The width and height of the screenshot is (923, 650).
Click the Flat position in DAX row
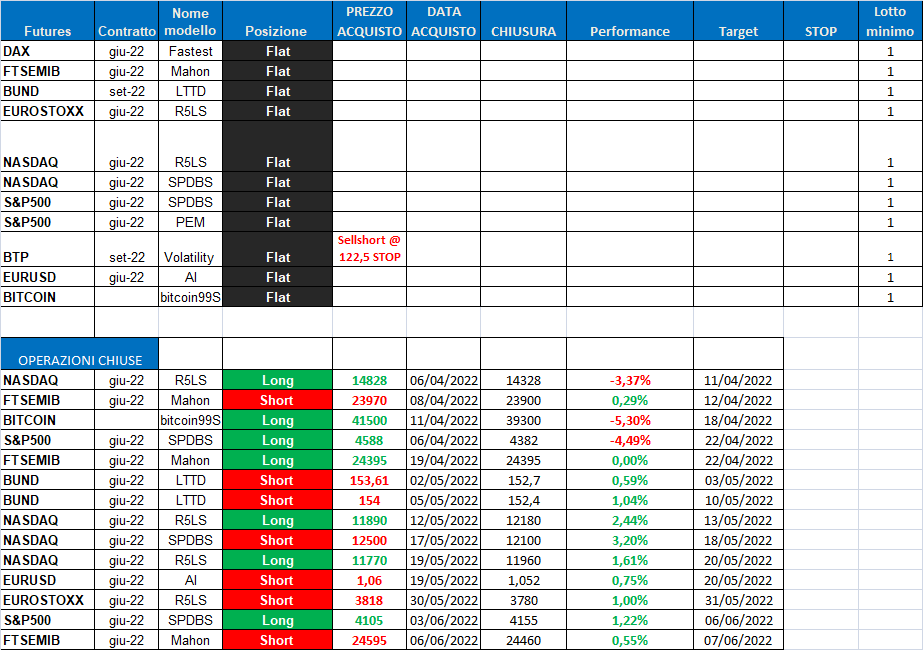(278, 51)
